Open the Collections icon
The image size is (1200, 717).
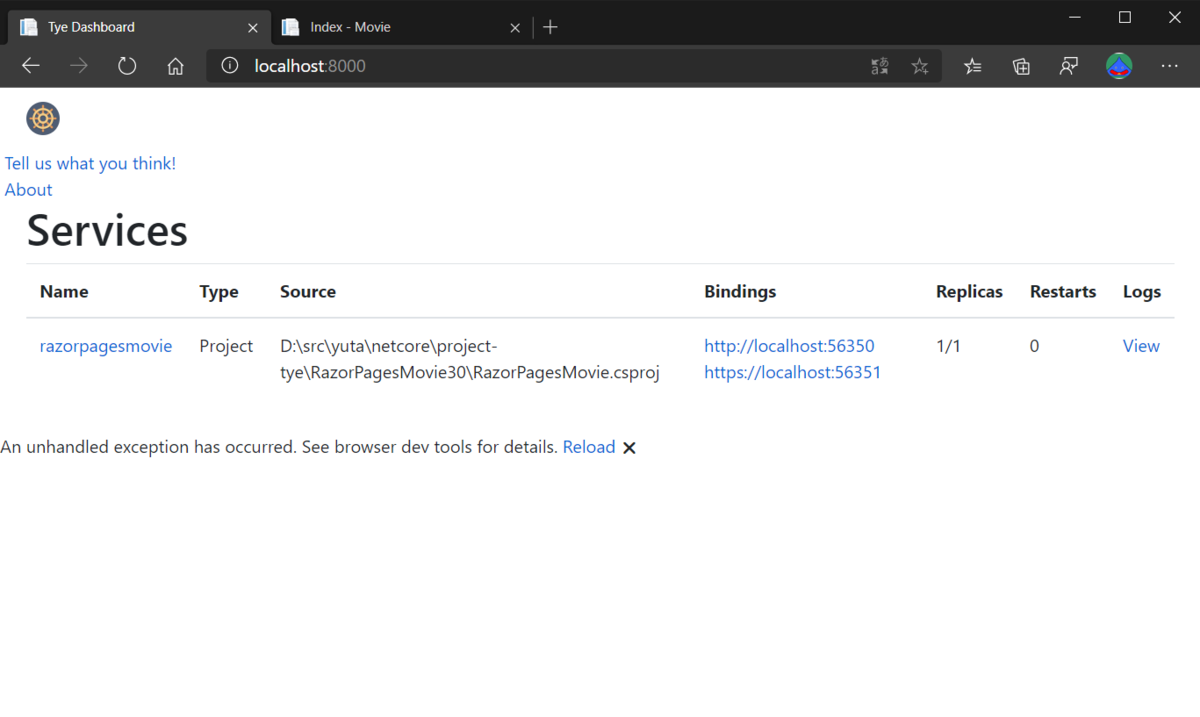pyautogui.click(x=1021, y=66)
